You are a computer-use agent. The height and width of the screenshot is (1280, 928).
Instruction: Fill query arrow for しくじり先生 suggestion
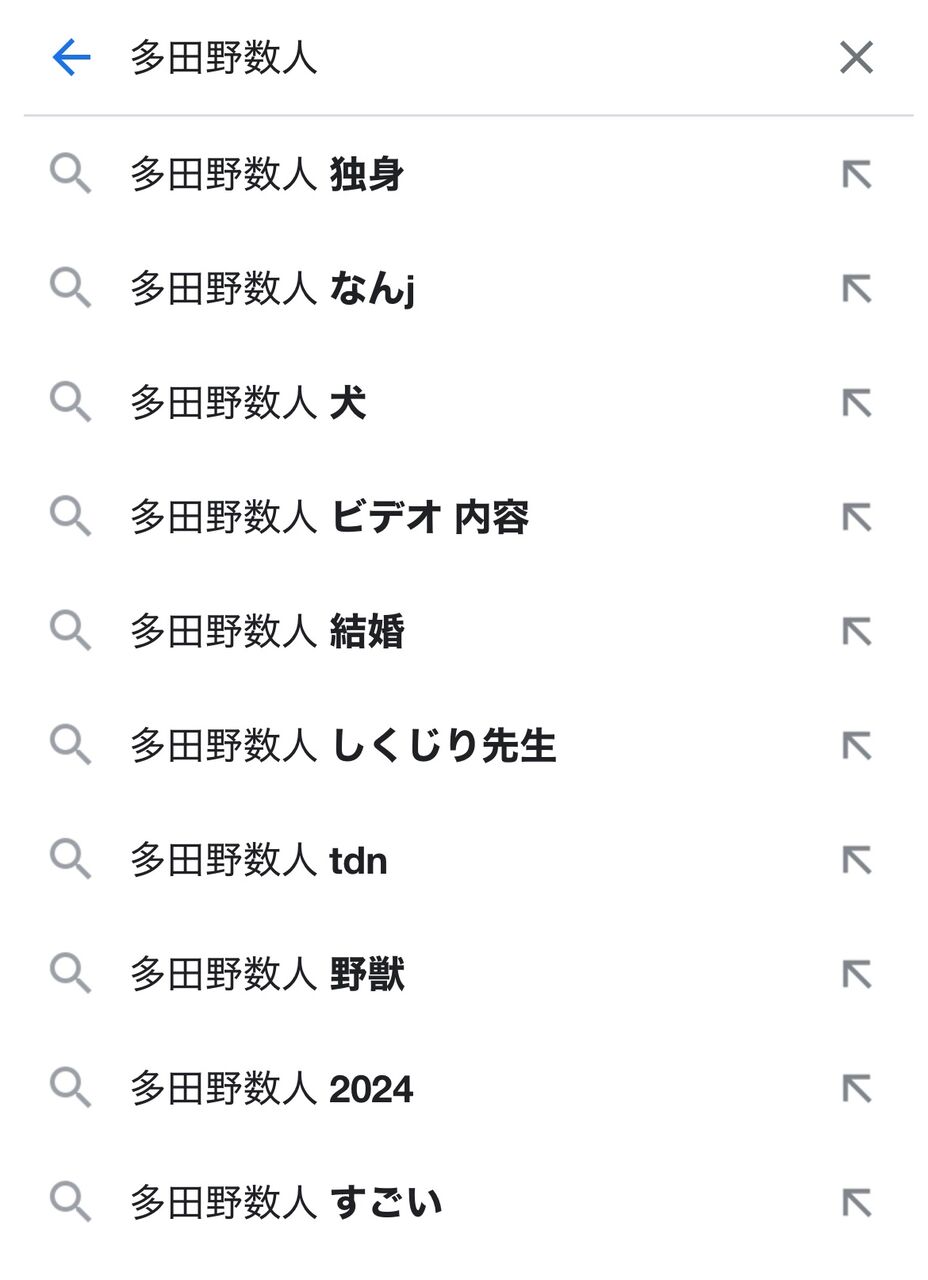(x=856, y=745)
